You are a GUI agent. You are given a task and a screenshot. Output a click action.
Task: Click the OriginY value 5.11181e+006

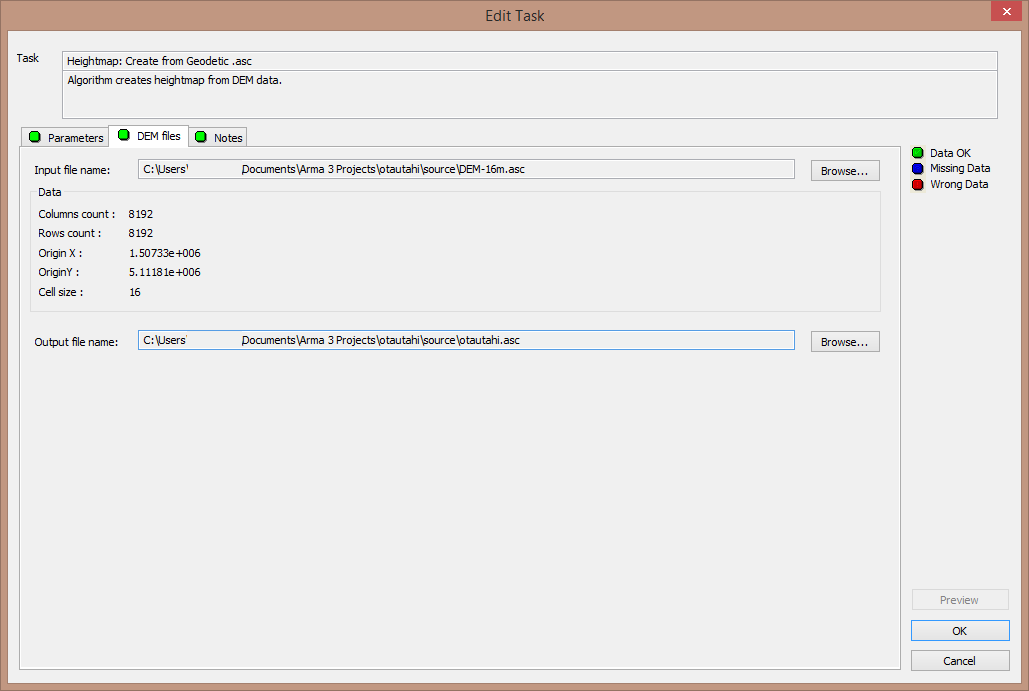pyautogui.click(x=165, y=272)
